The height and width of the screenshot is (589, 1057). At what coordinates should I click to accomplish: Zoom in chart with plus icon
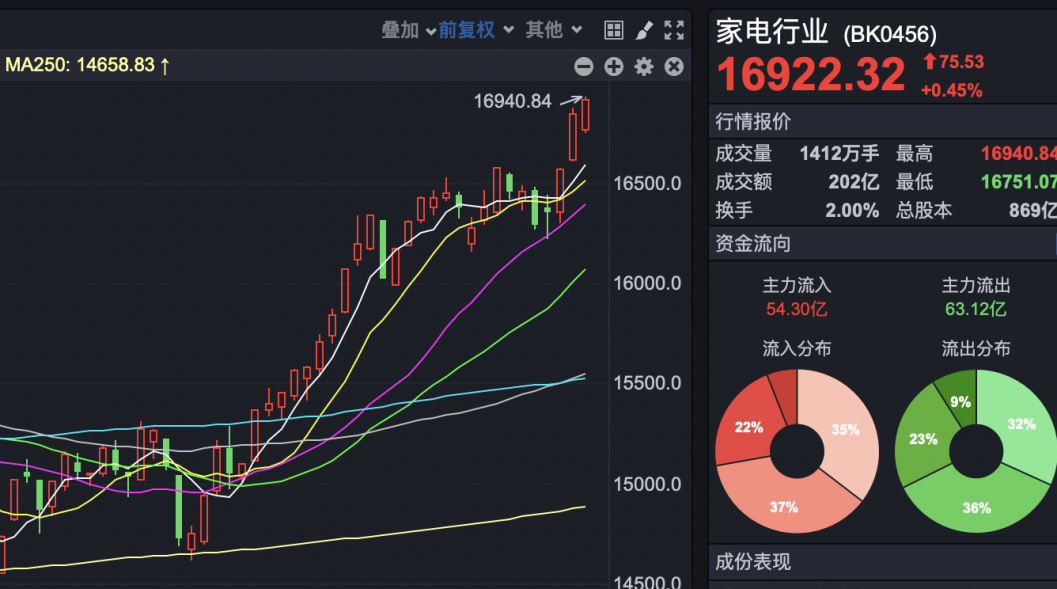click(x=613, y=66)
